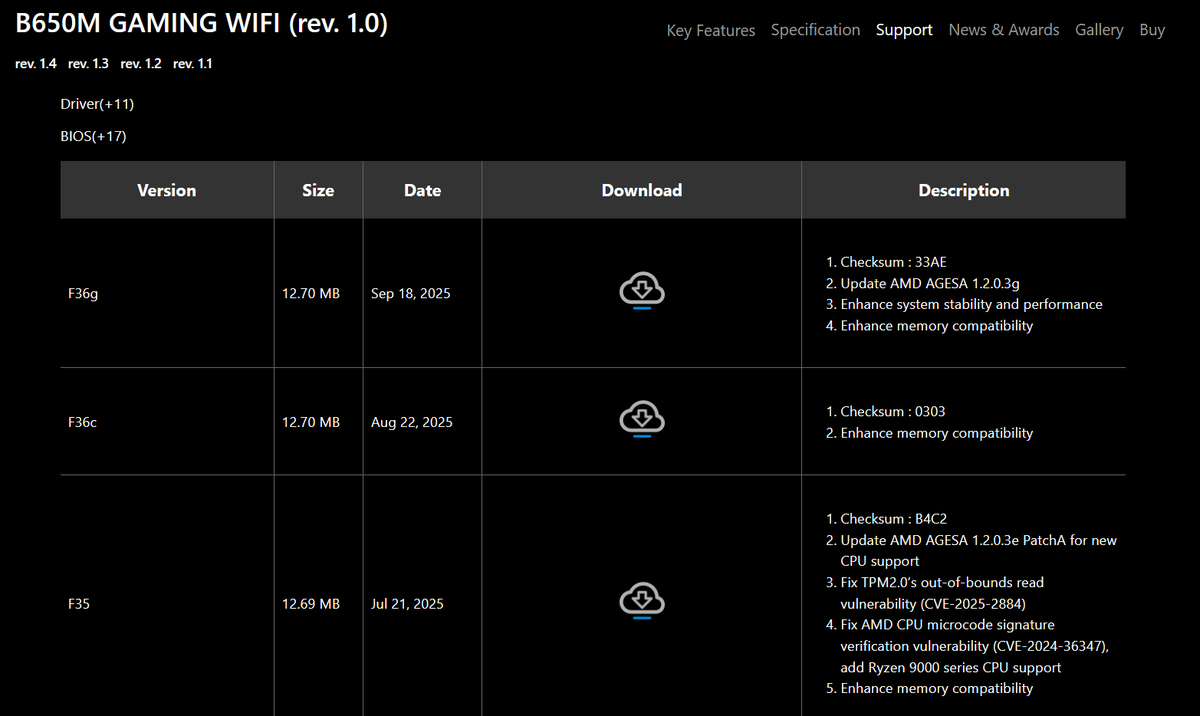Click the Date column header

422,190
